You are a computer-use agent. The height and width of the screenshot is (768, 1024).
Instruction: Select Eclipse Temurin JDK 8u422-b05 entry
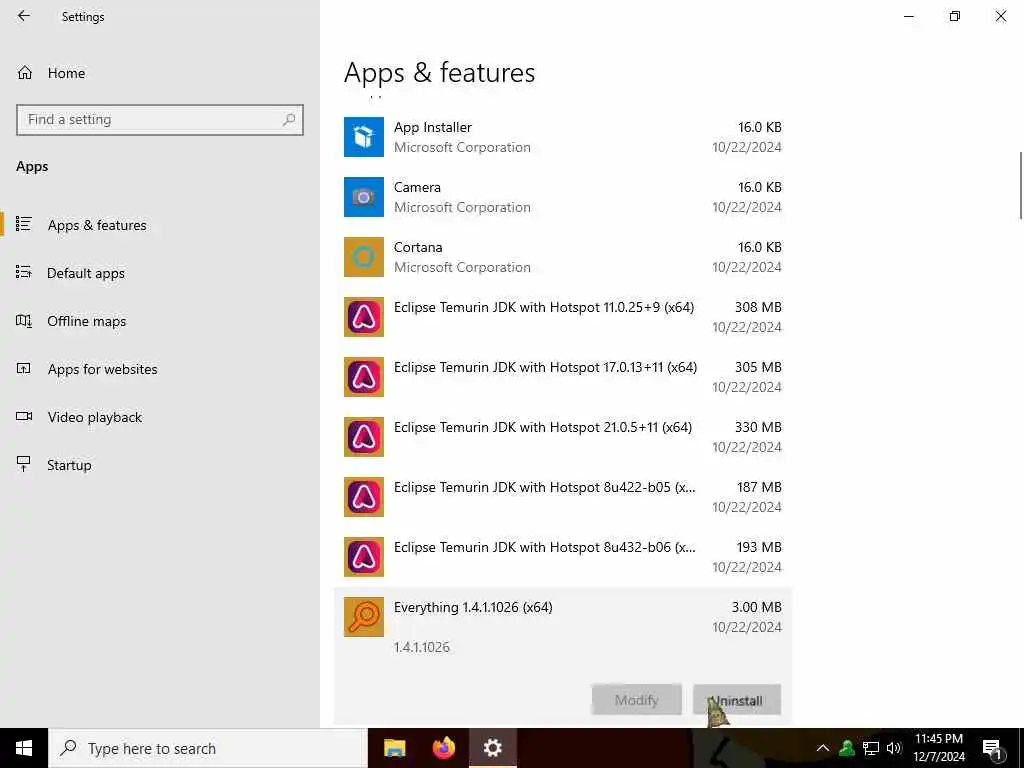pos(545,488)
